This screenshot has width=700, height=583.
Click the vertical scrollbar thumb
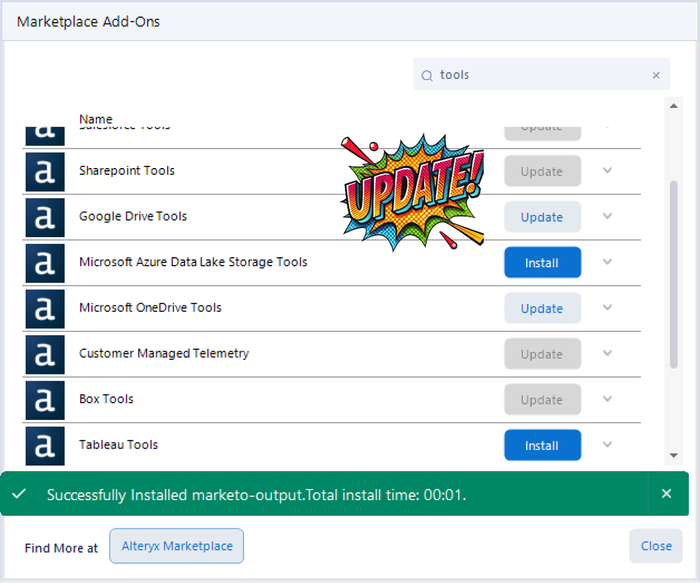(x=674, y=275)
